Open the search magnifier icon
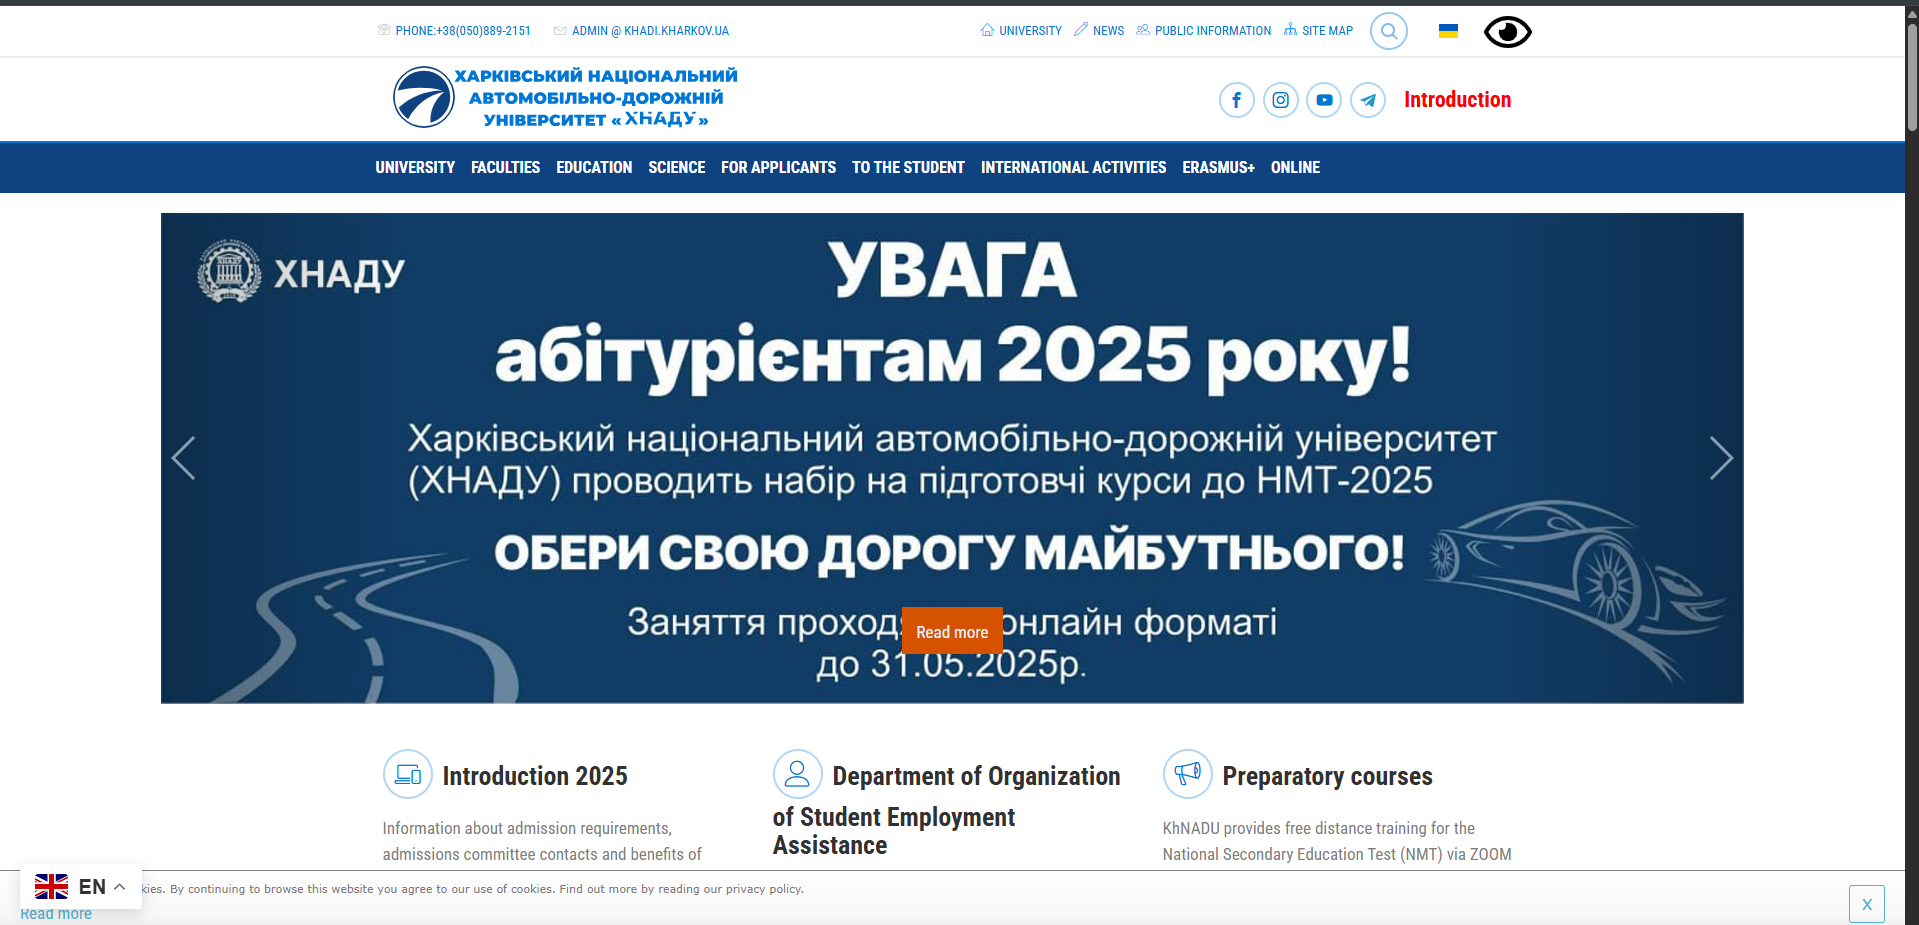This screenshot has height=925, width=1919. (x=1388, y=31)
